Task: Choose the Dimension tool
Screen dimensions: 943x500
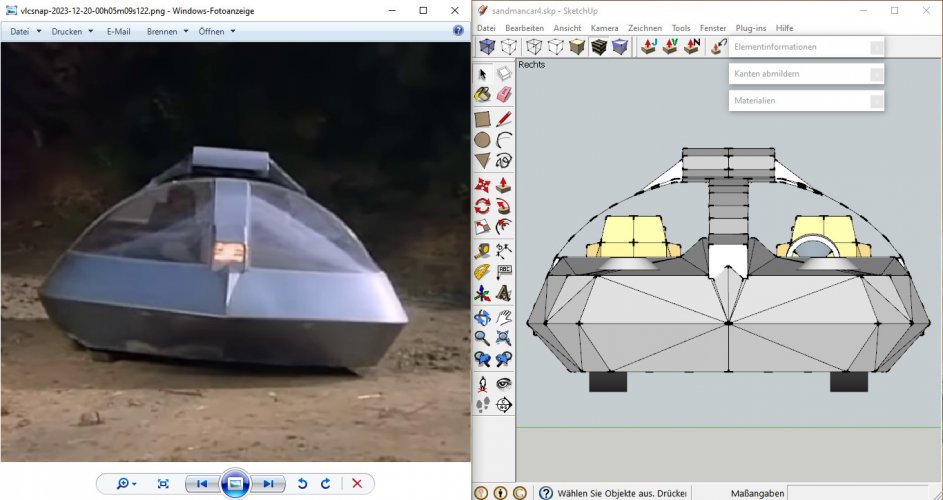Action: [503, 250]
